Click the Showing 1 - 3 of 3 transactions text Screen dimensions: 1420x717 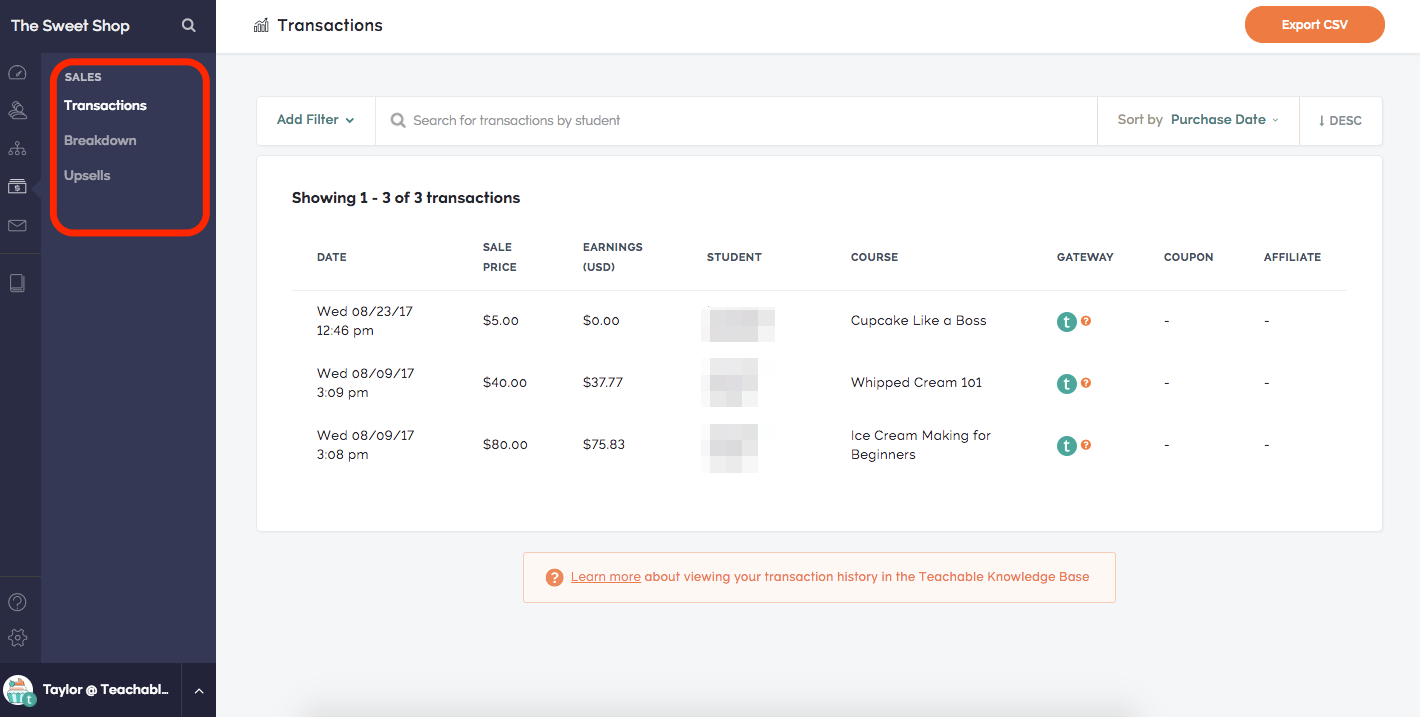(406, 198)
